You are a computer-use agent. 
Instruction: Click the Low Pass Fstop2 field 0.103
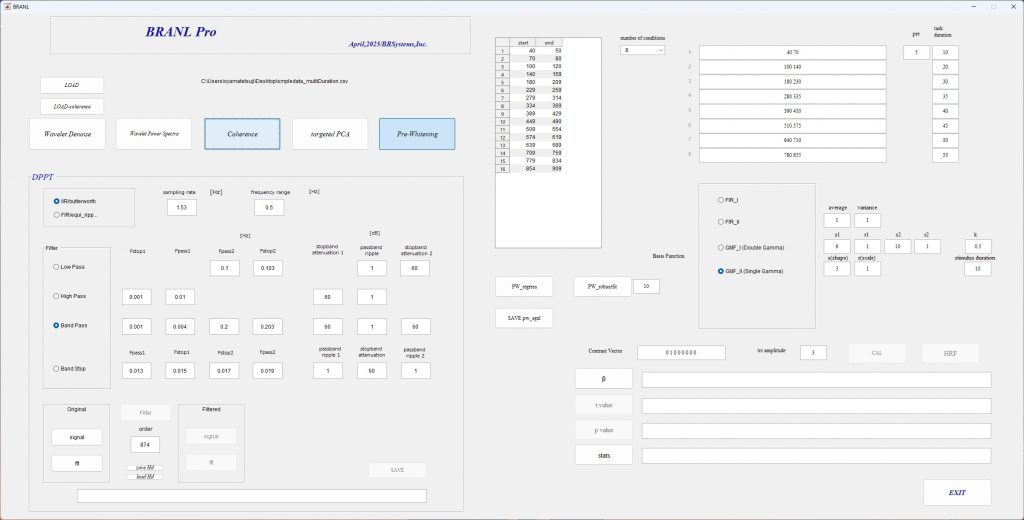tap(268, 268)
